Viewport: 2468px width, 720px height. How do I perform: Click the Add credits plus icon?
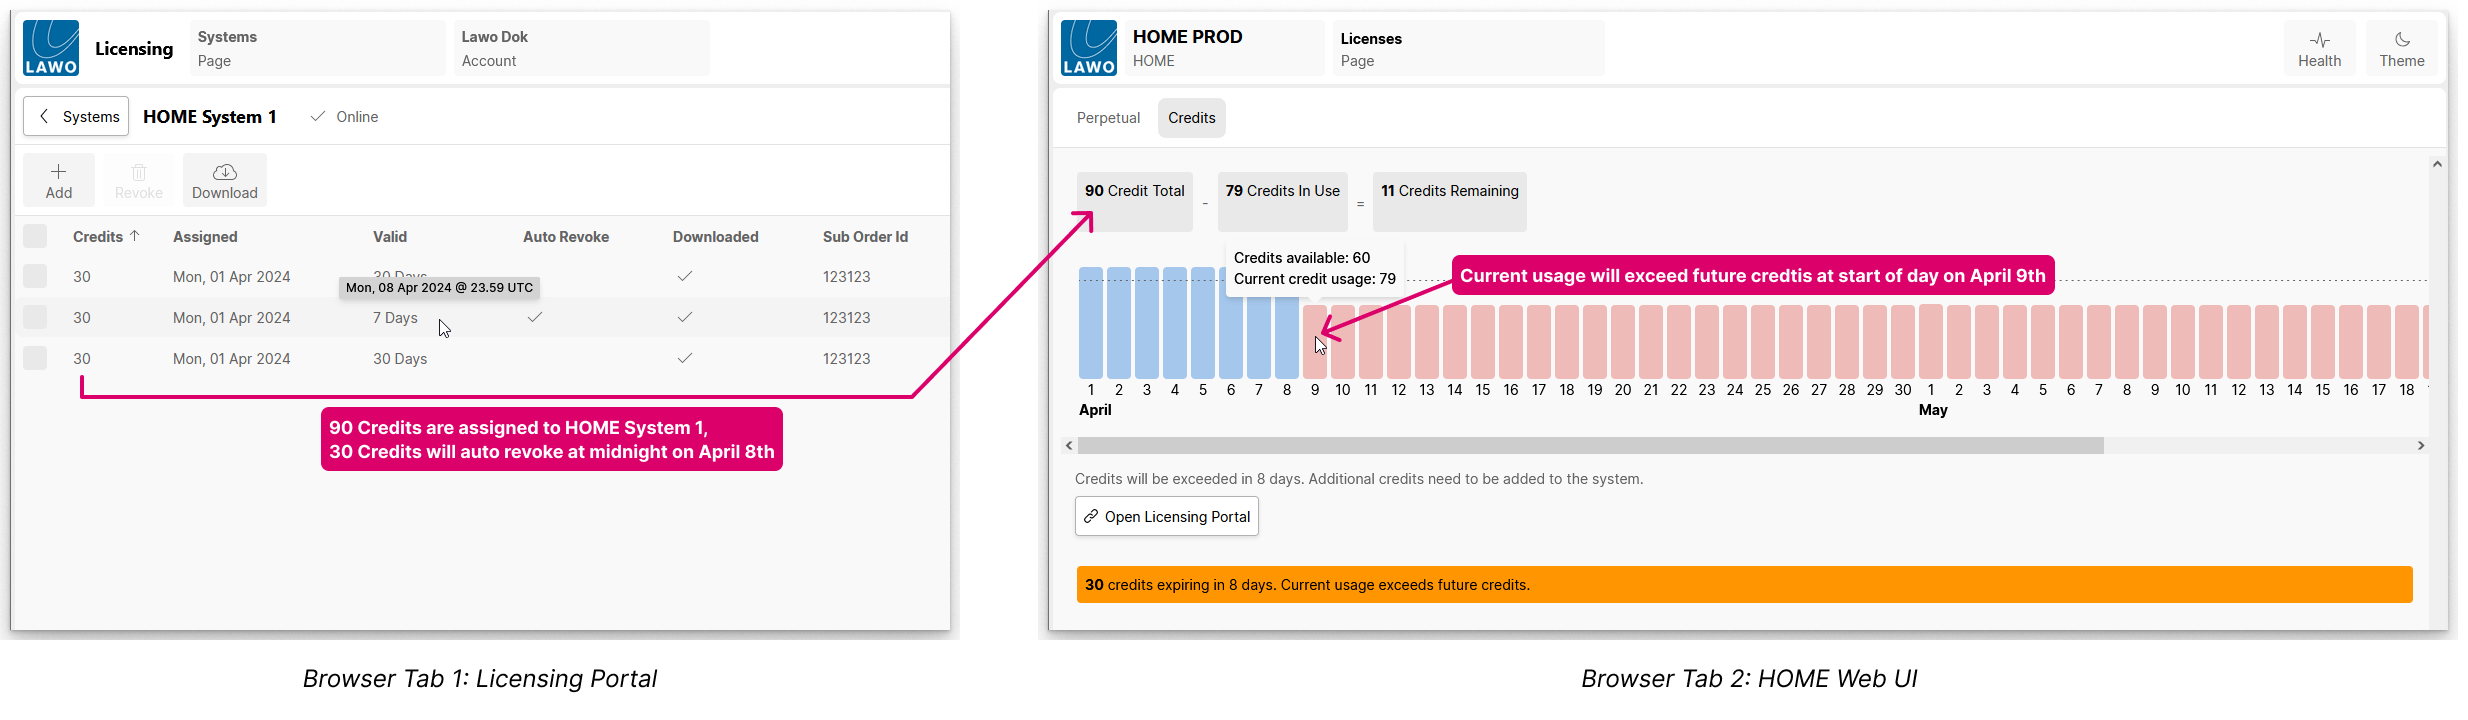(58, 172)
